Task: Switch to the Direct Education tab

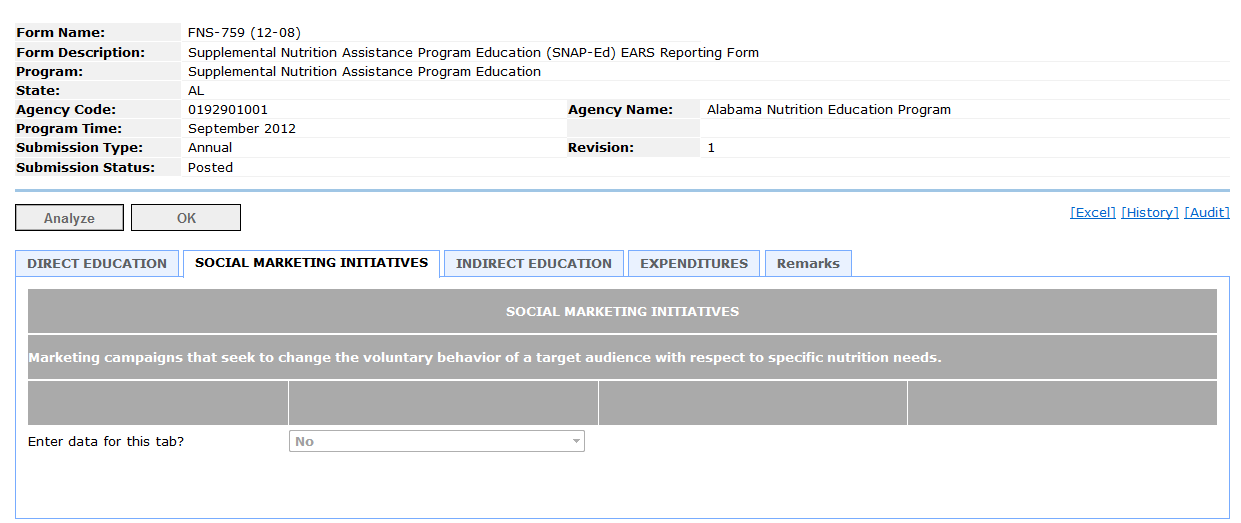Action: pyautogui.click(x=97, y=264)
